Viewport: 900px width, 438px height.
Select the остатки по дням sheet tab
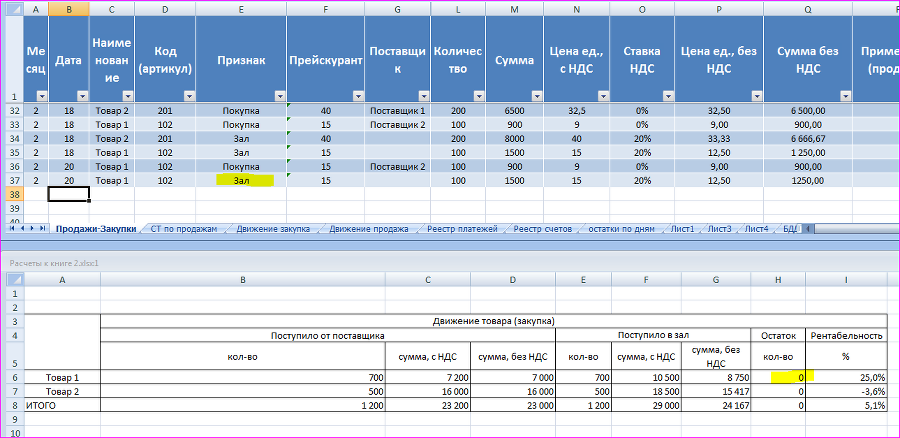click(622, 228)
